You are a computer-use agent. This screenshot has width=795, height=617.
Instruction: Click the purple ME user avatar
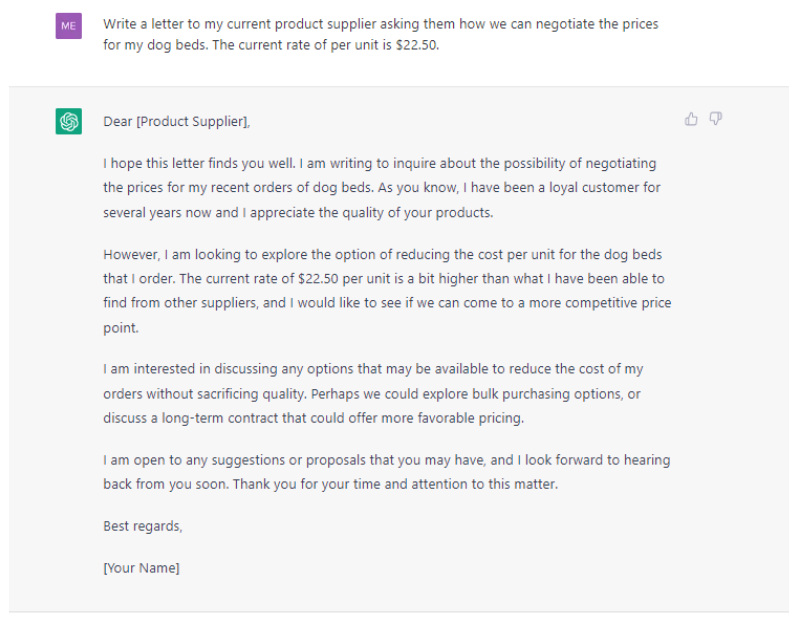(68, 26)
